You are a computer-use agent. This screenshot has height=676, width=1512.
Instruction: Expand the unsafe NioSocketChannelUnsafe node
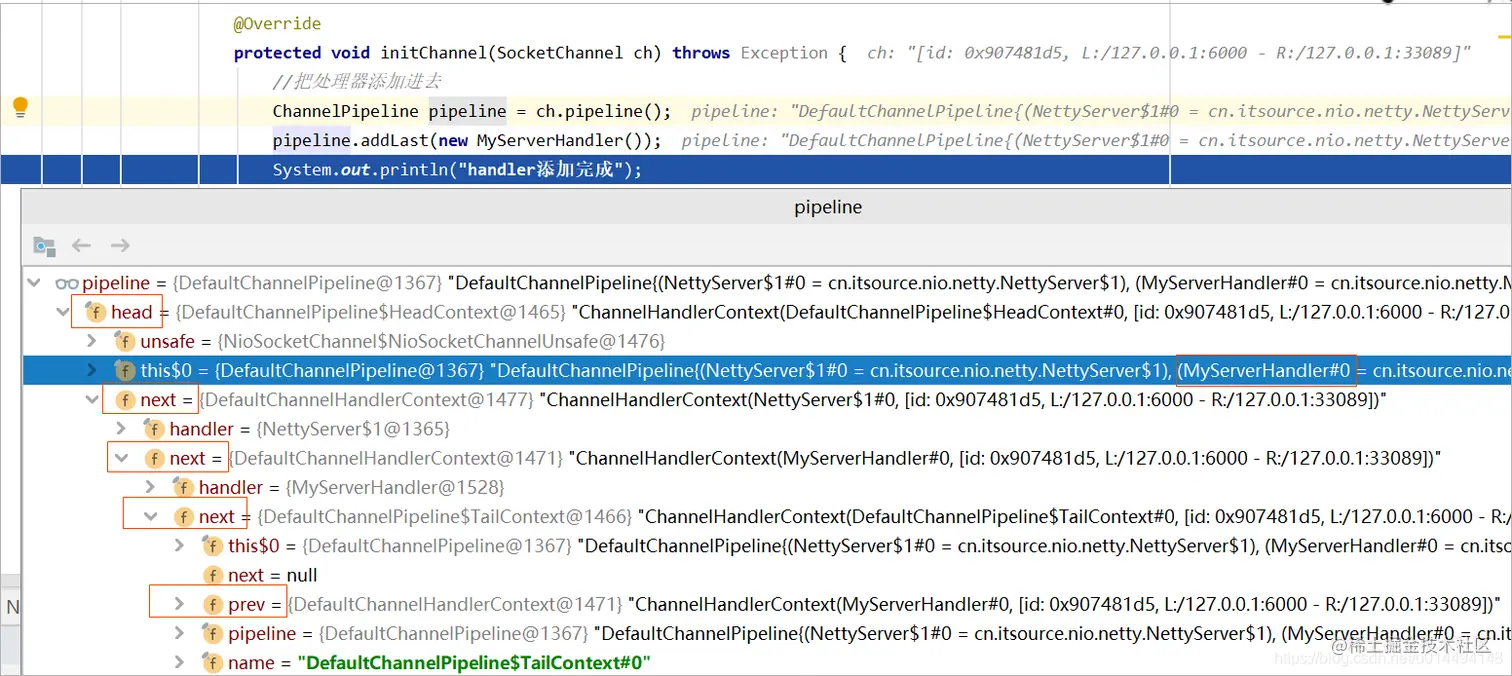coord(93,342)
